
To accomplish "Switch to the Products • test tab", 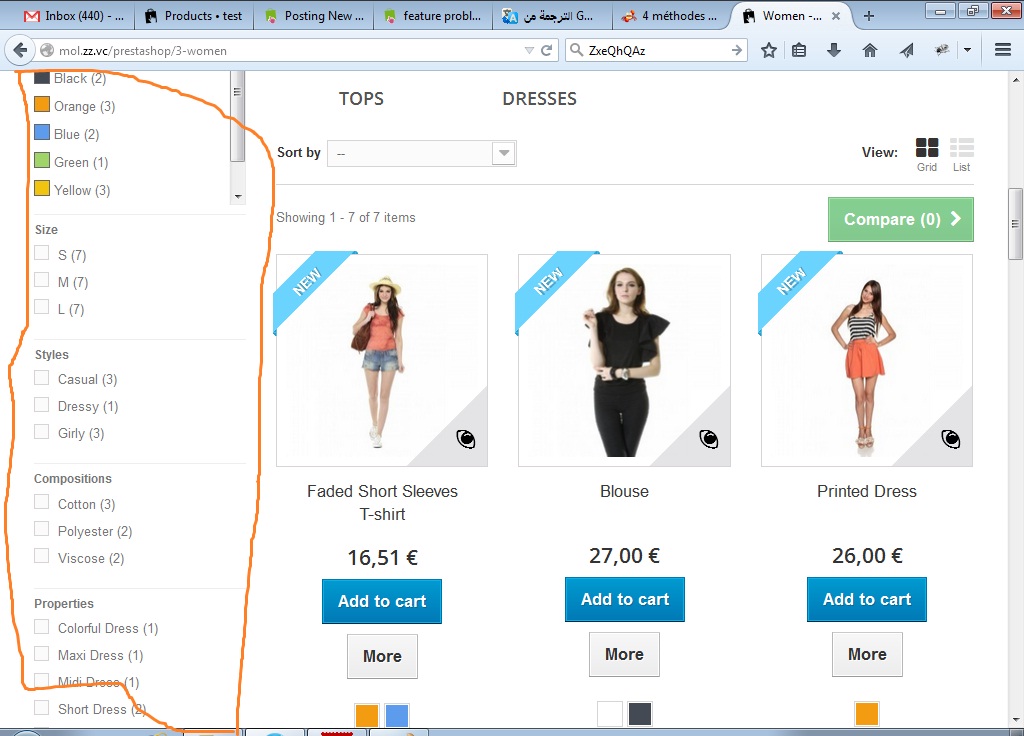I will (x=193, y=16).
